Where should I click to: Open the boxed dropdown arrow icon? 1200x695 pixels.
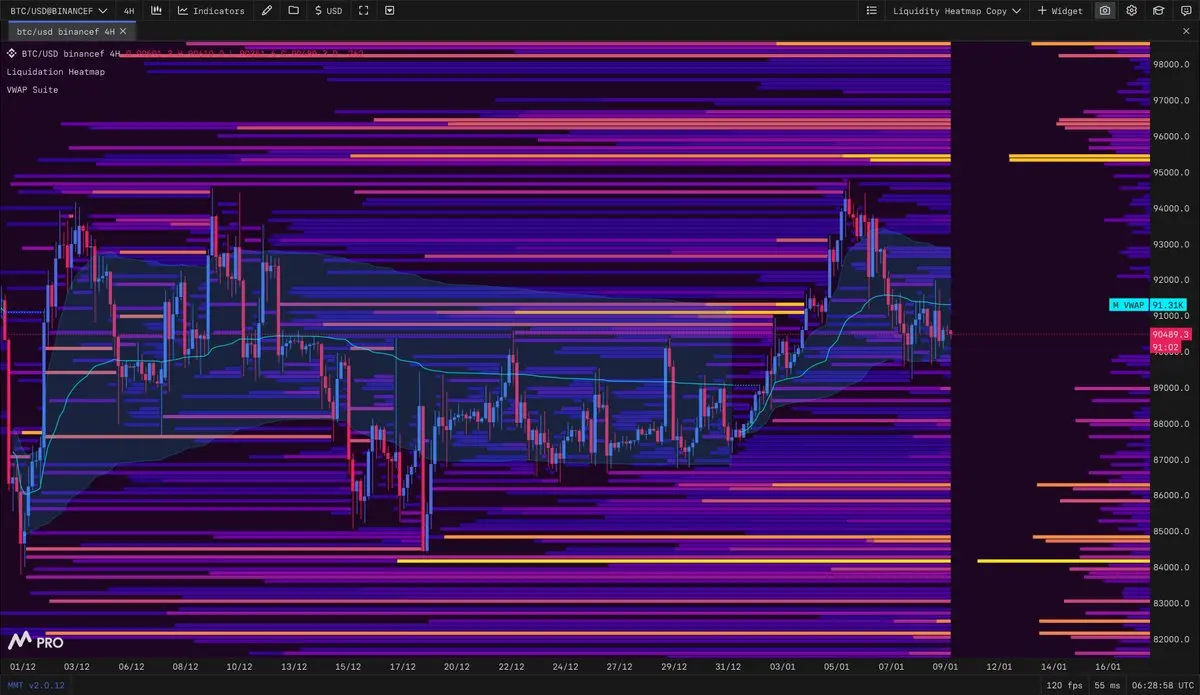click(389, 10)
